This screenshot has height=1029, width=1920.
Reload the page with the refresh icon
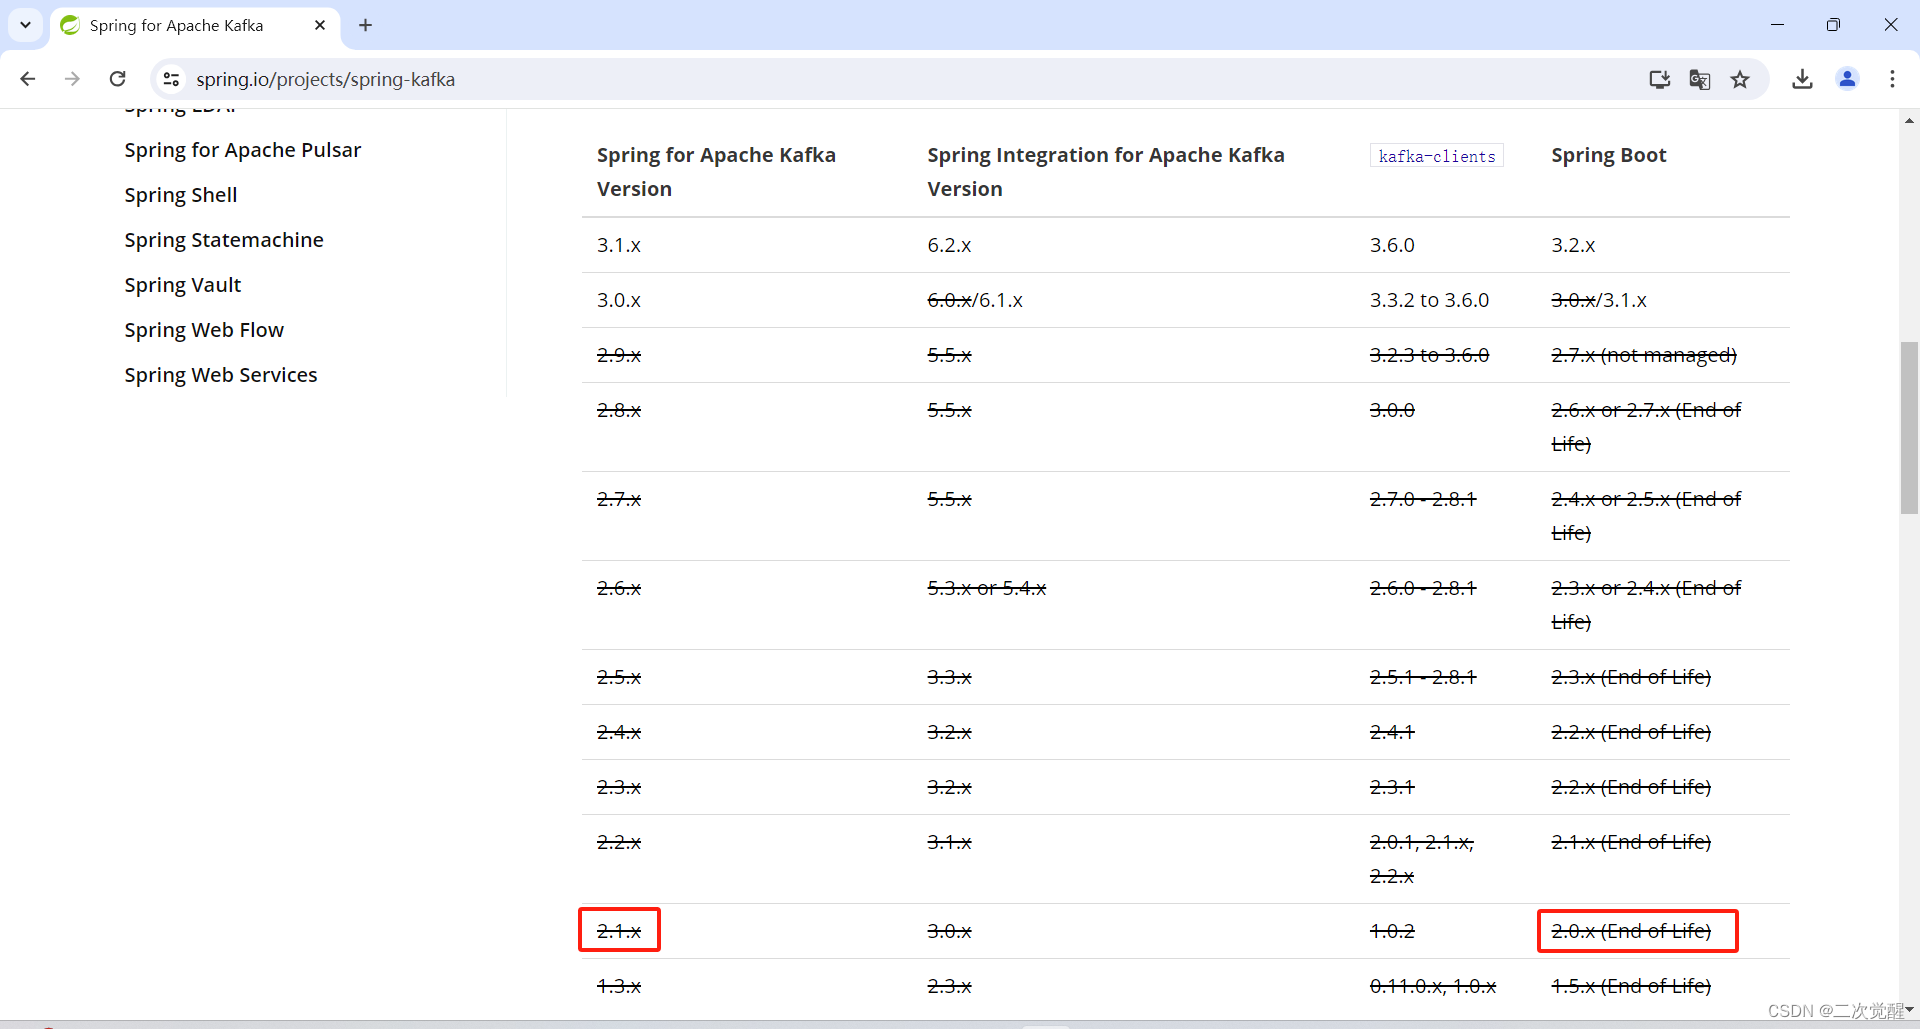[x=117, y=79]
